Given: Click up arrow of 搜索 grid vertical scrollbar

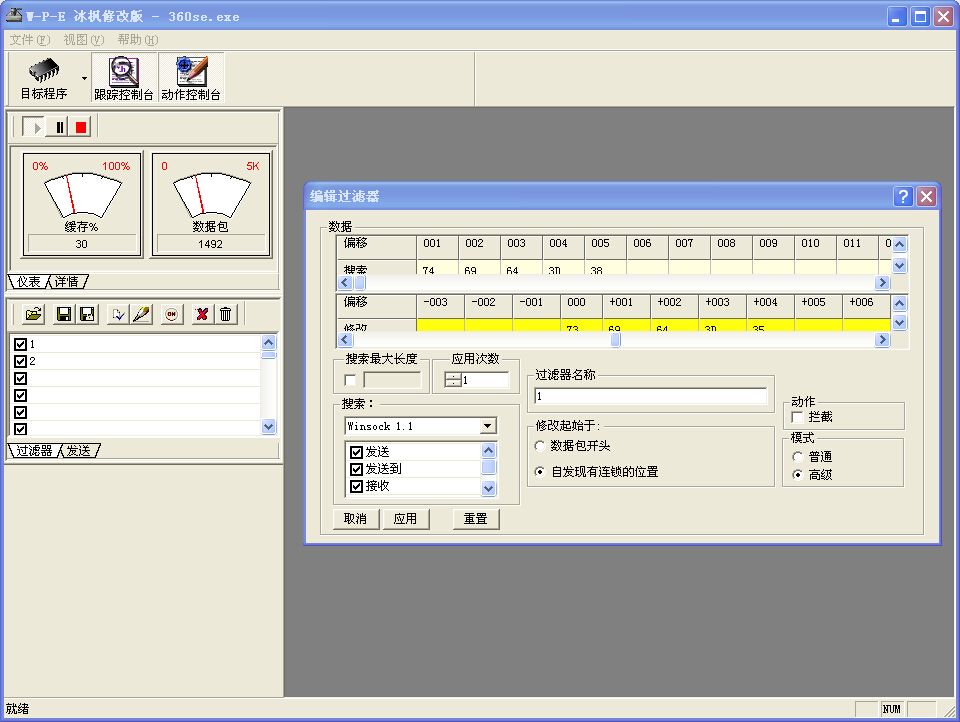Looking at the screenshot, I should [x=899, y=244].
